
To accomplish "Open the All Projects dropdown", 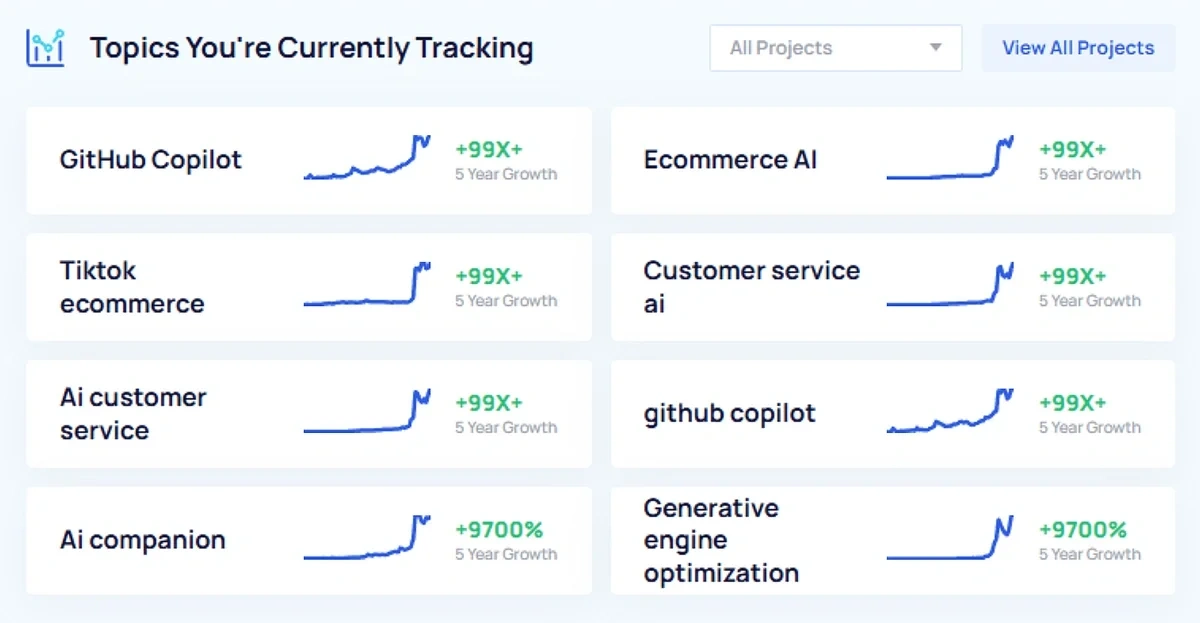I will [835, 47].
